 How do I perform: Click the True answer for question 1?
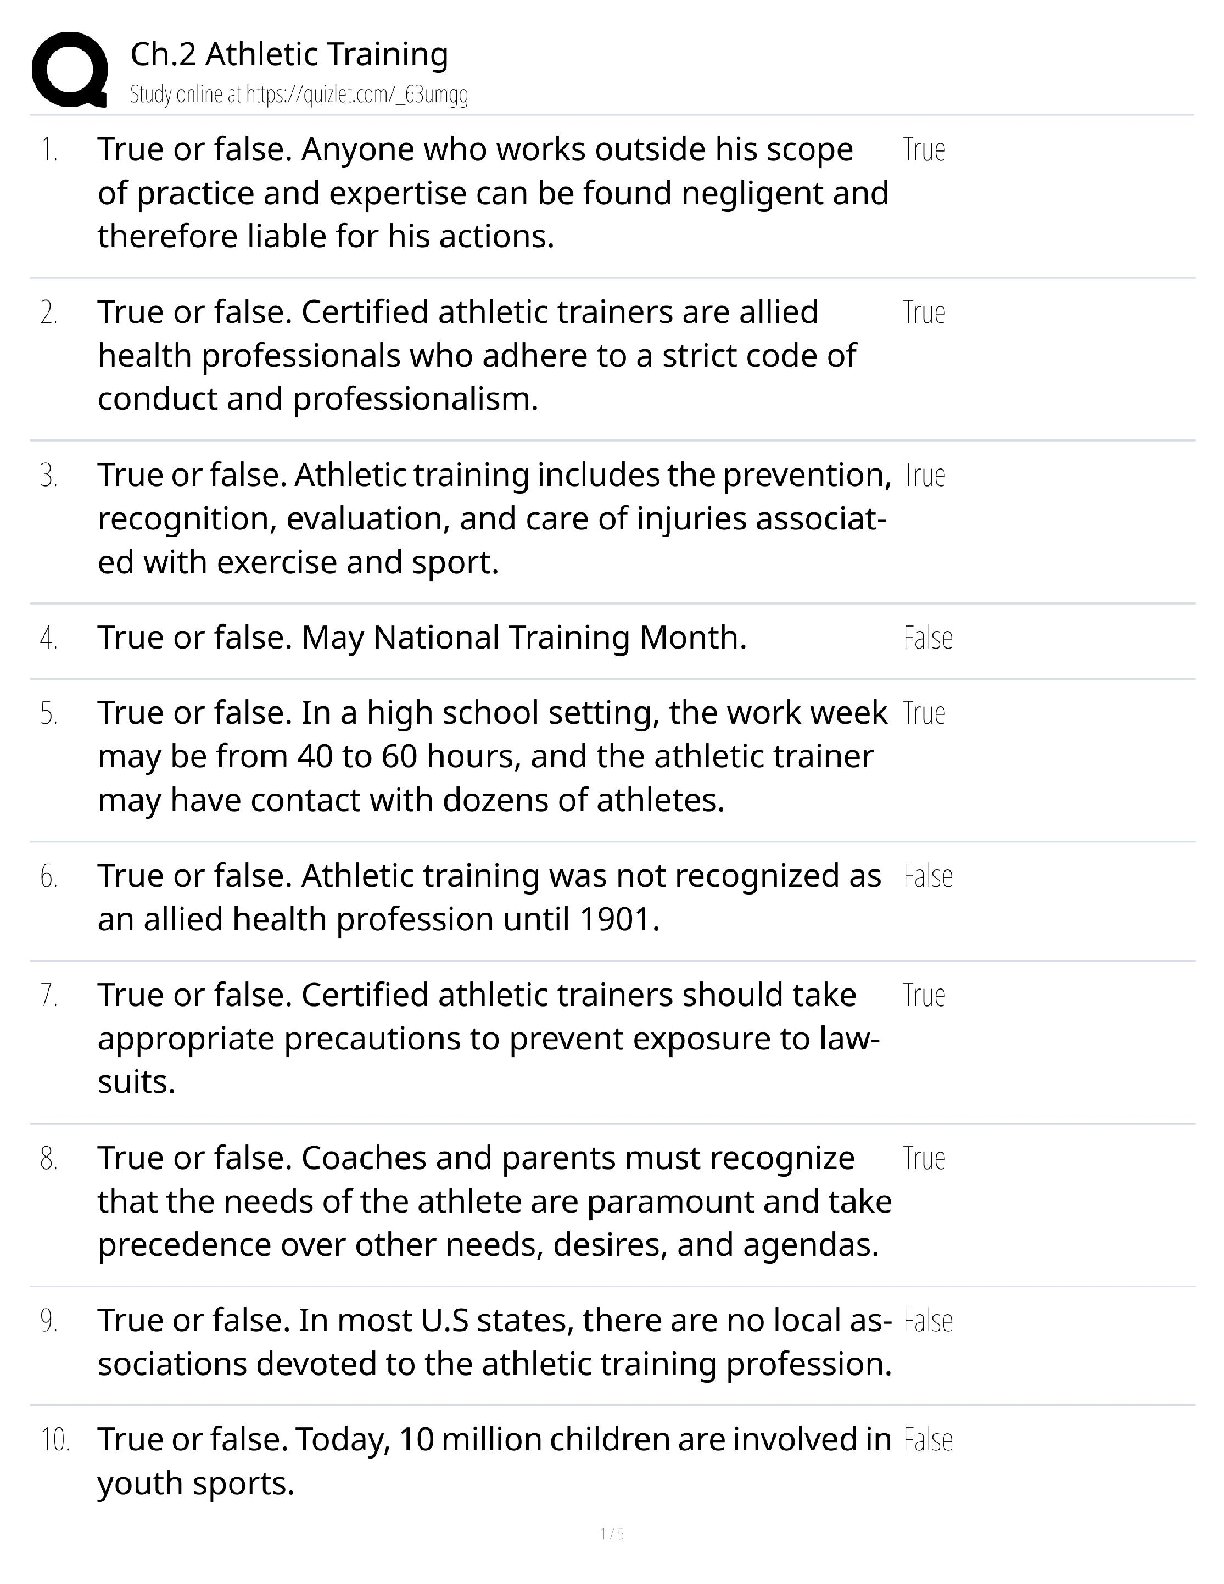923,150
